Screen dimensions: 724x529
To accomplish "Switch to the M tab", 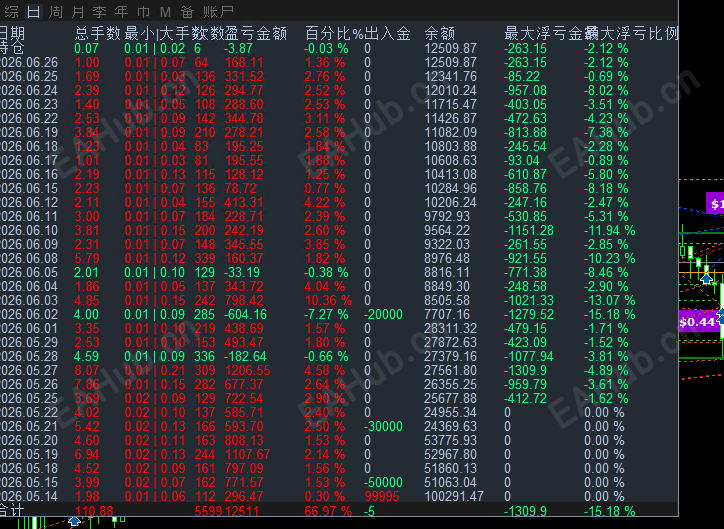I will point(165,12).
